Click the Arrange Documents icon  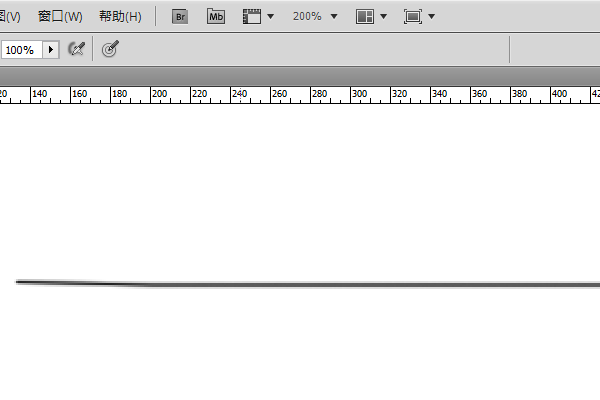tap(365, 16)
